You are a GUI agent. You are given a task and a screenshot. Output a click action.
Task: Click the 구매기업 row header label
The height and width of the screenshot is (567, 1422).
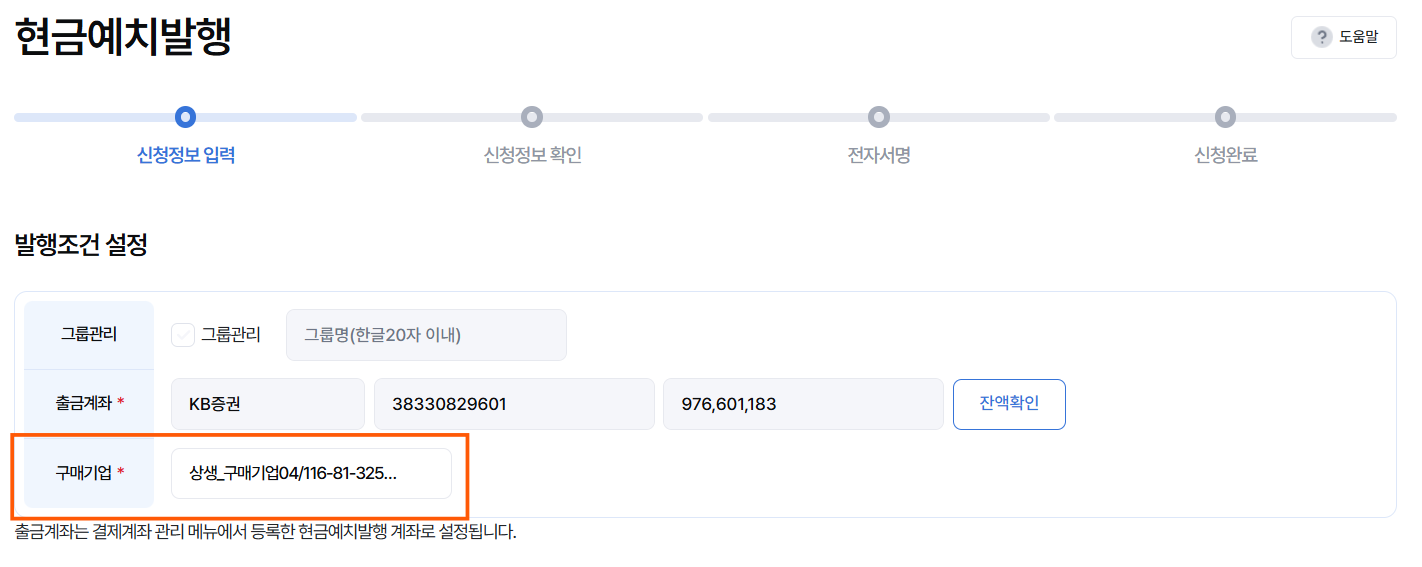tap(89, 473)
